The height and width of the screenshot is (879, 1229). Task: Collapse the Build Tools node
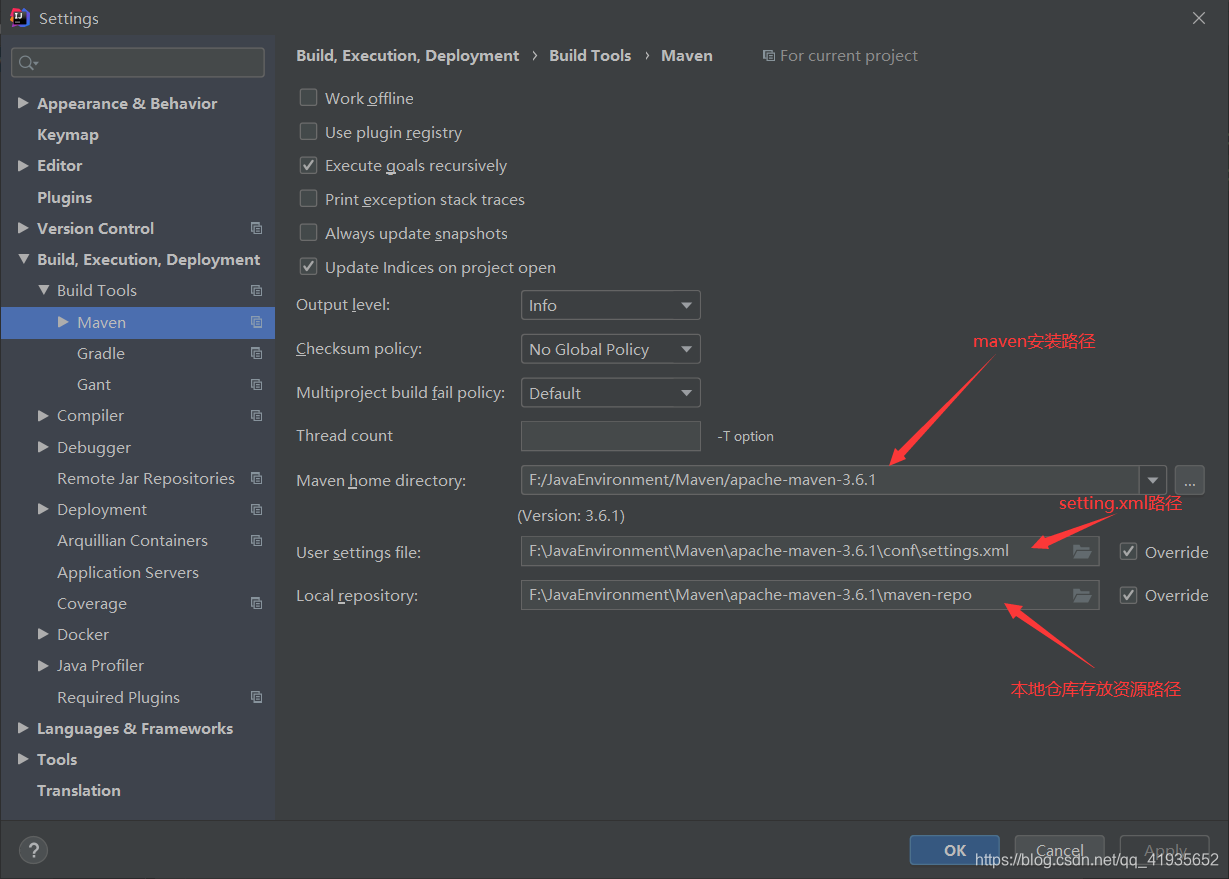pyautogui.click(x=43, y=290)
